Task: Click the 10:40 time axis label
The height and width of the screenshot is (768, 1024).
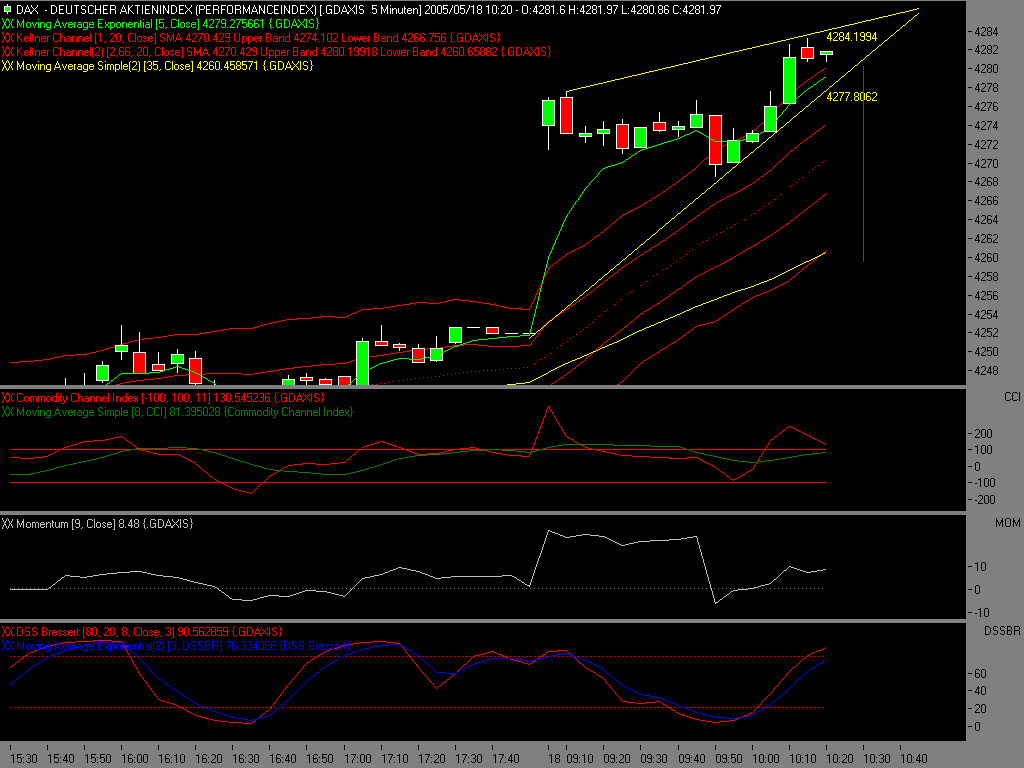Action: pos(914,758)
